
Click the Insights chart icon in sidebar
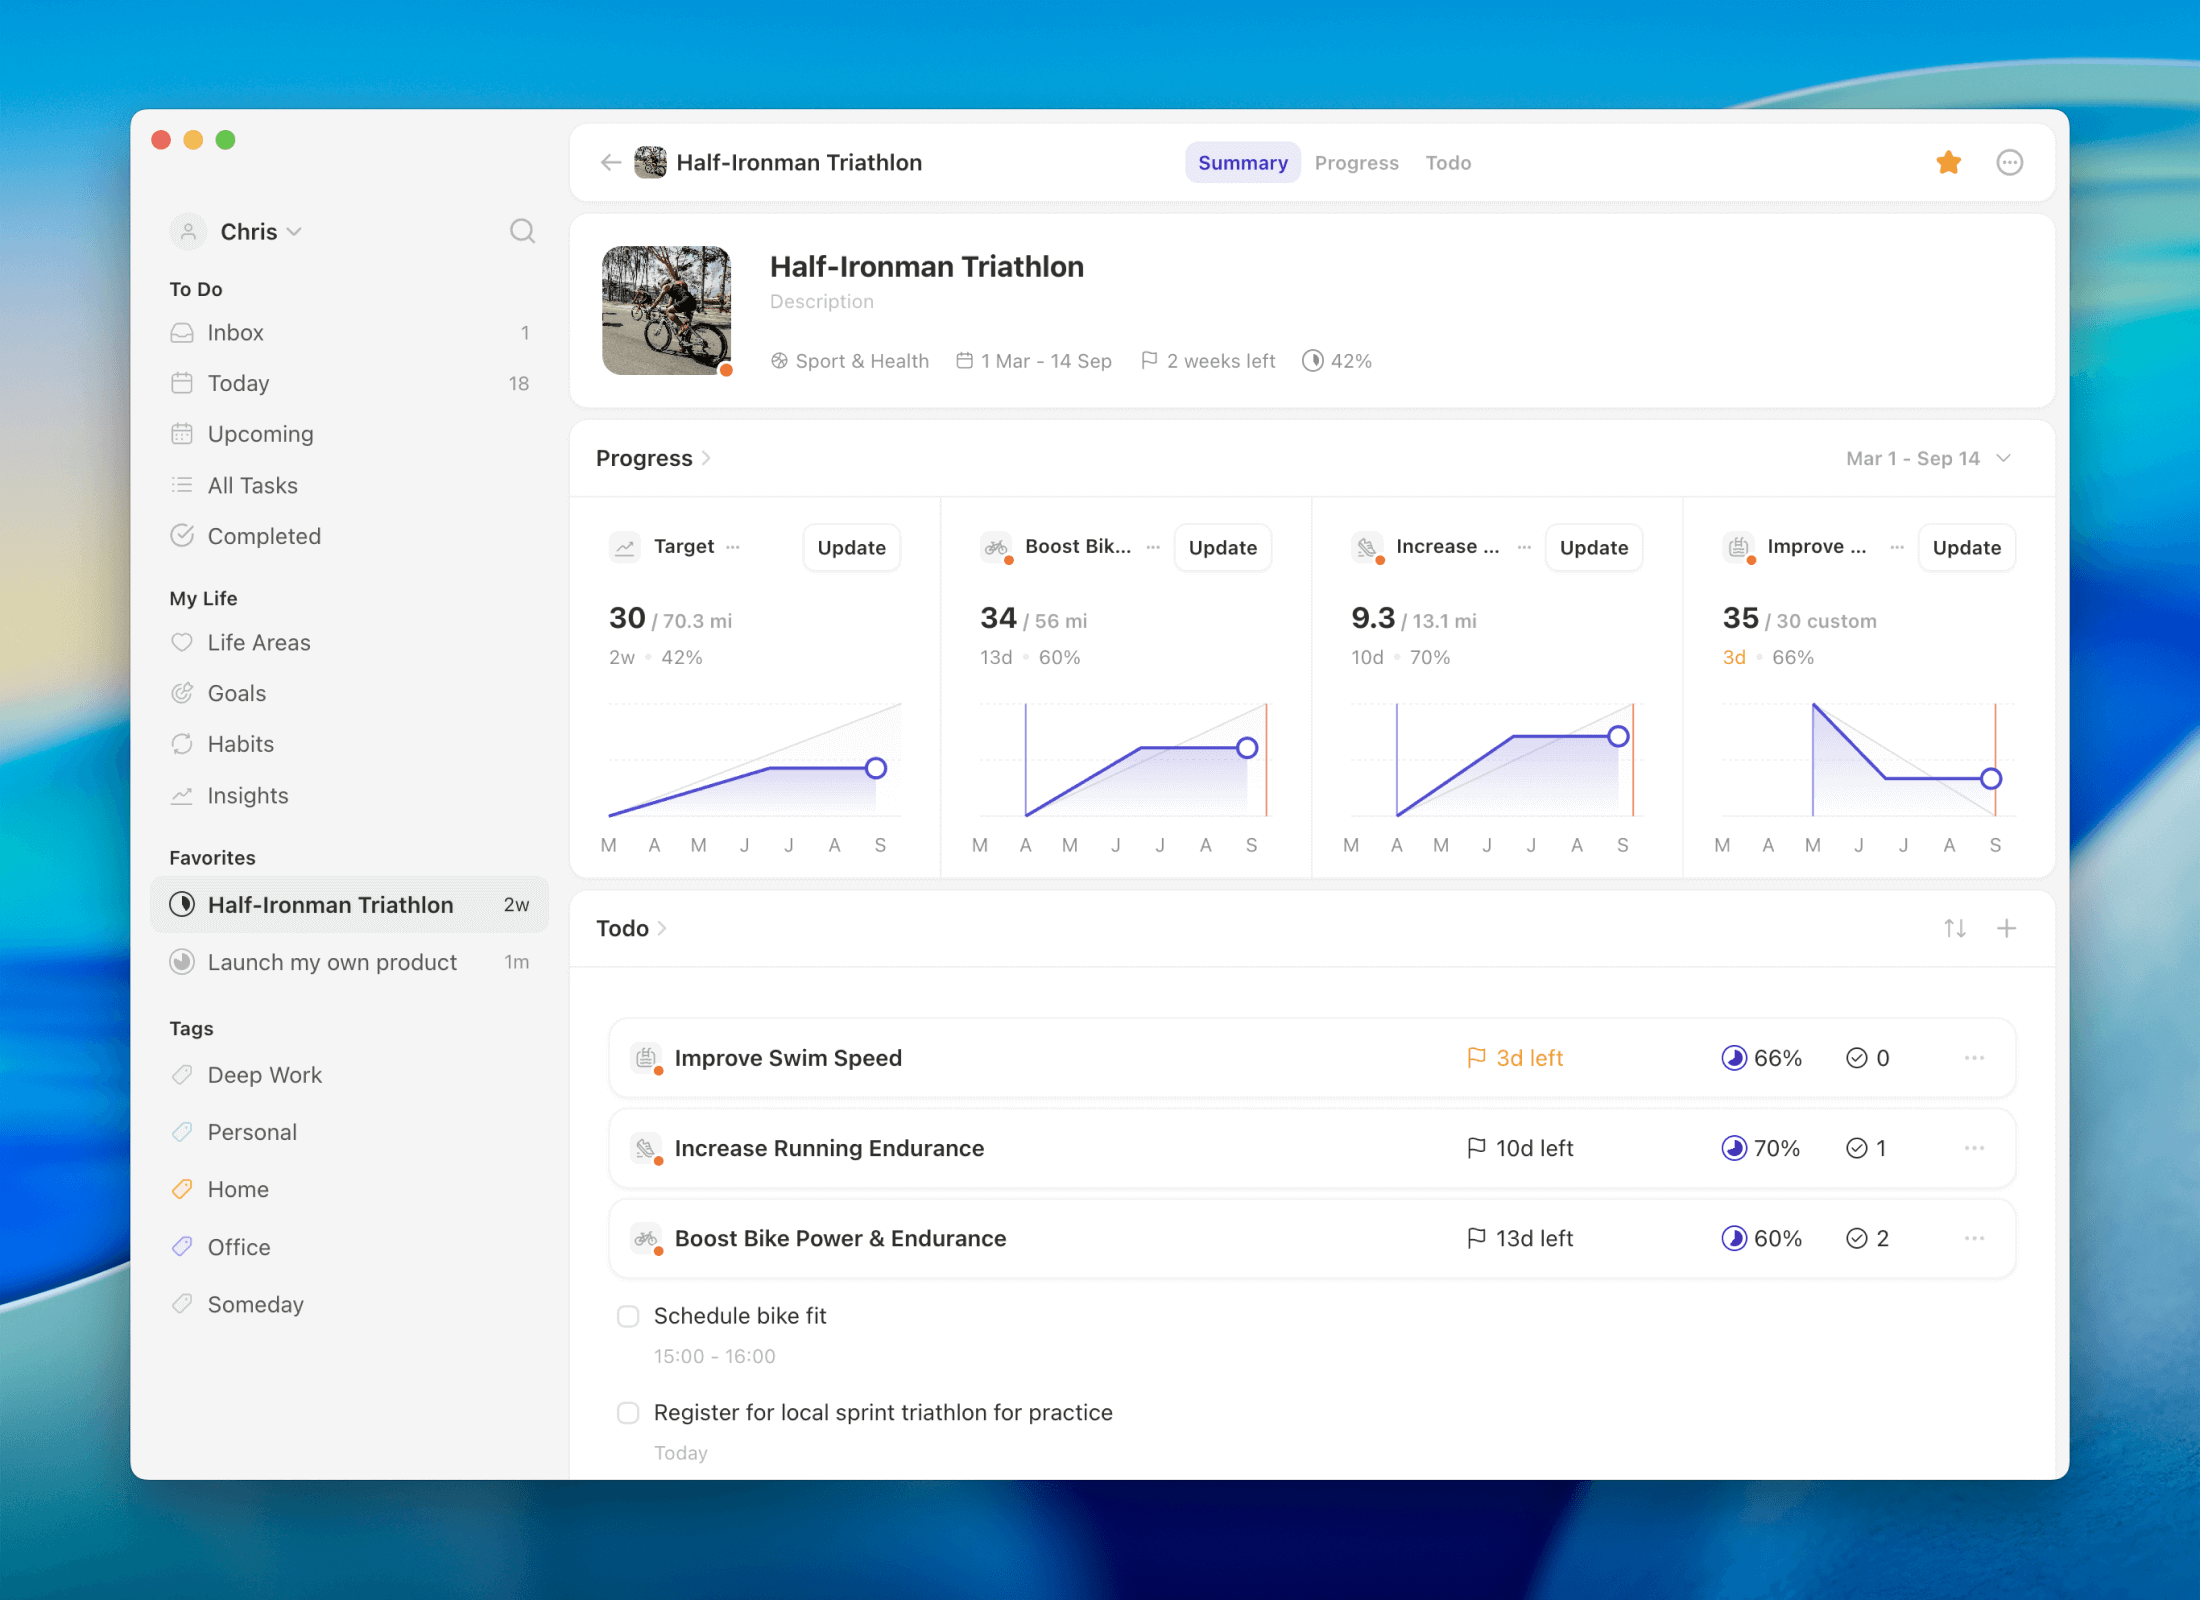[x=182, y=795]
